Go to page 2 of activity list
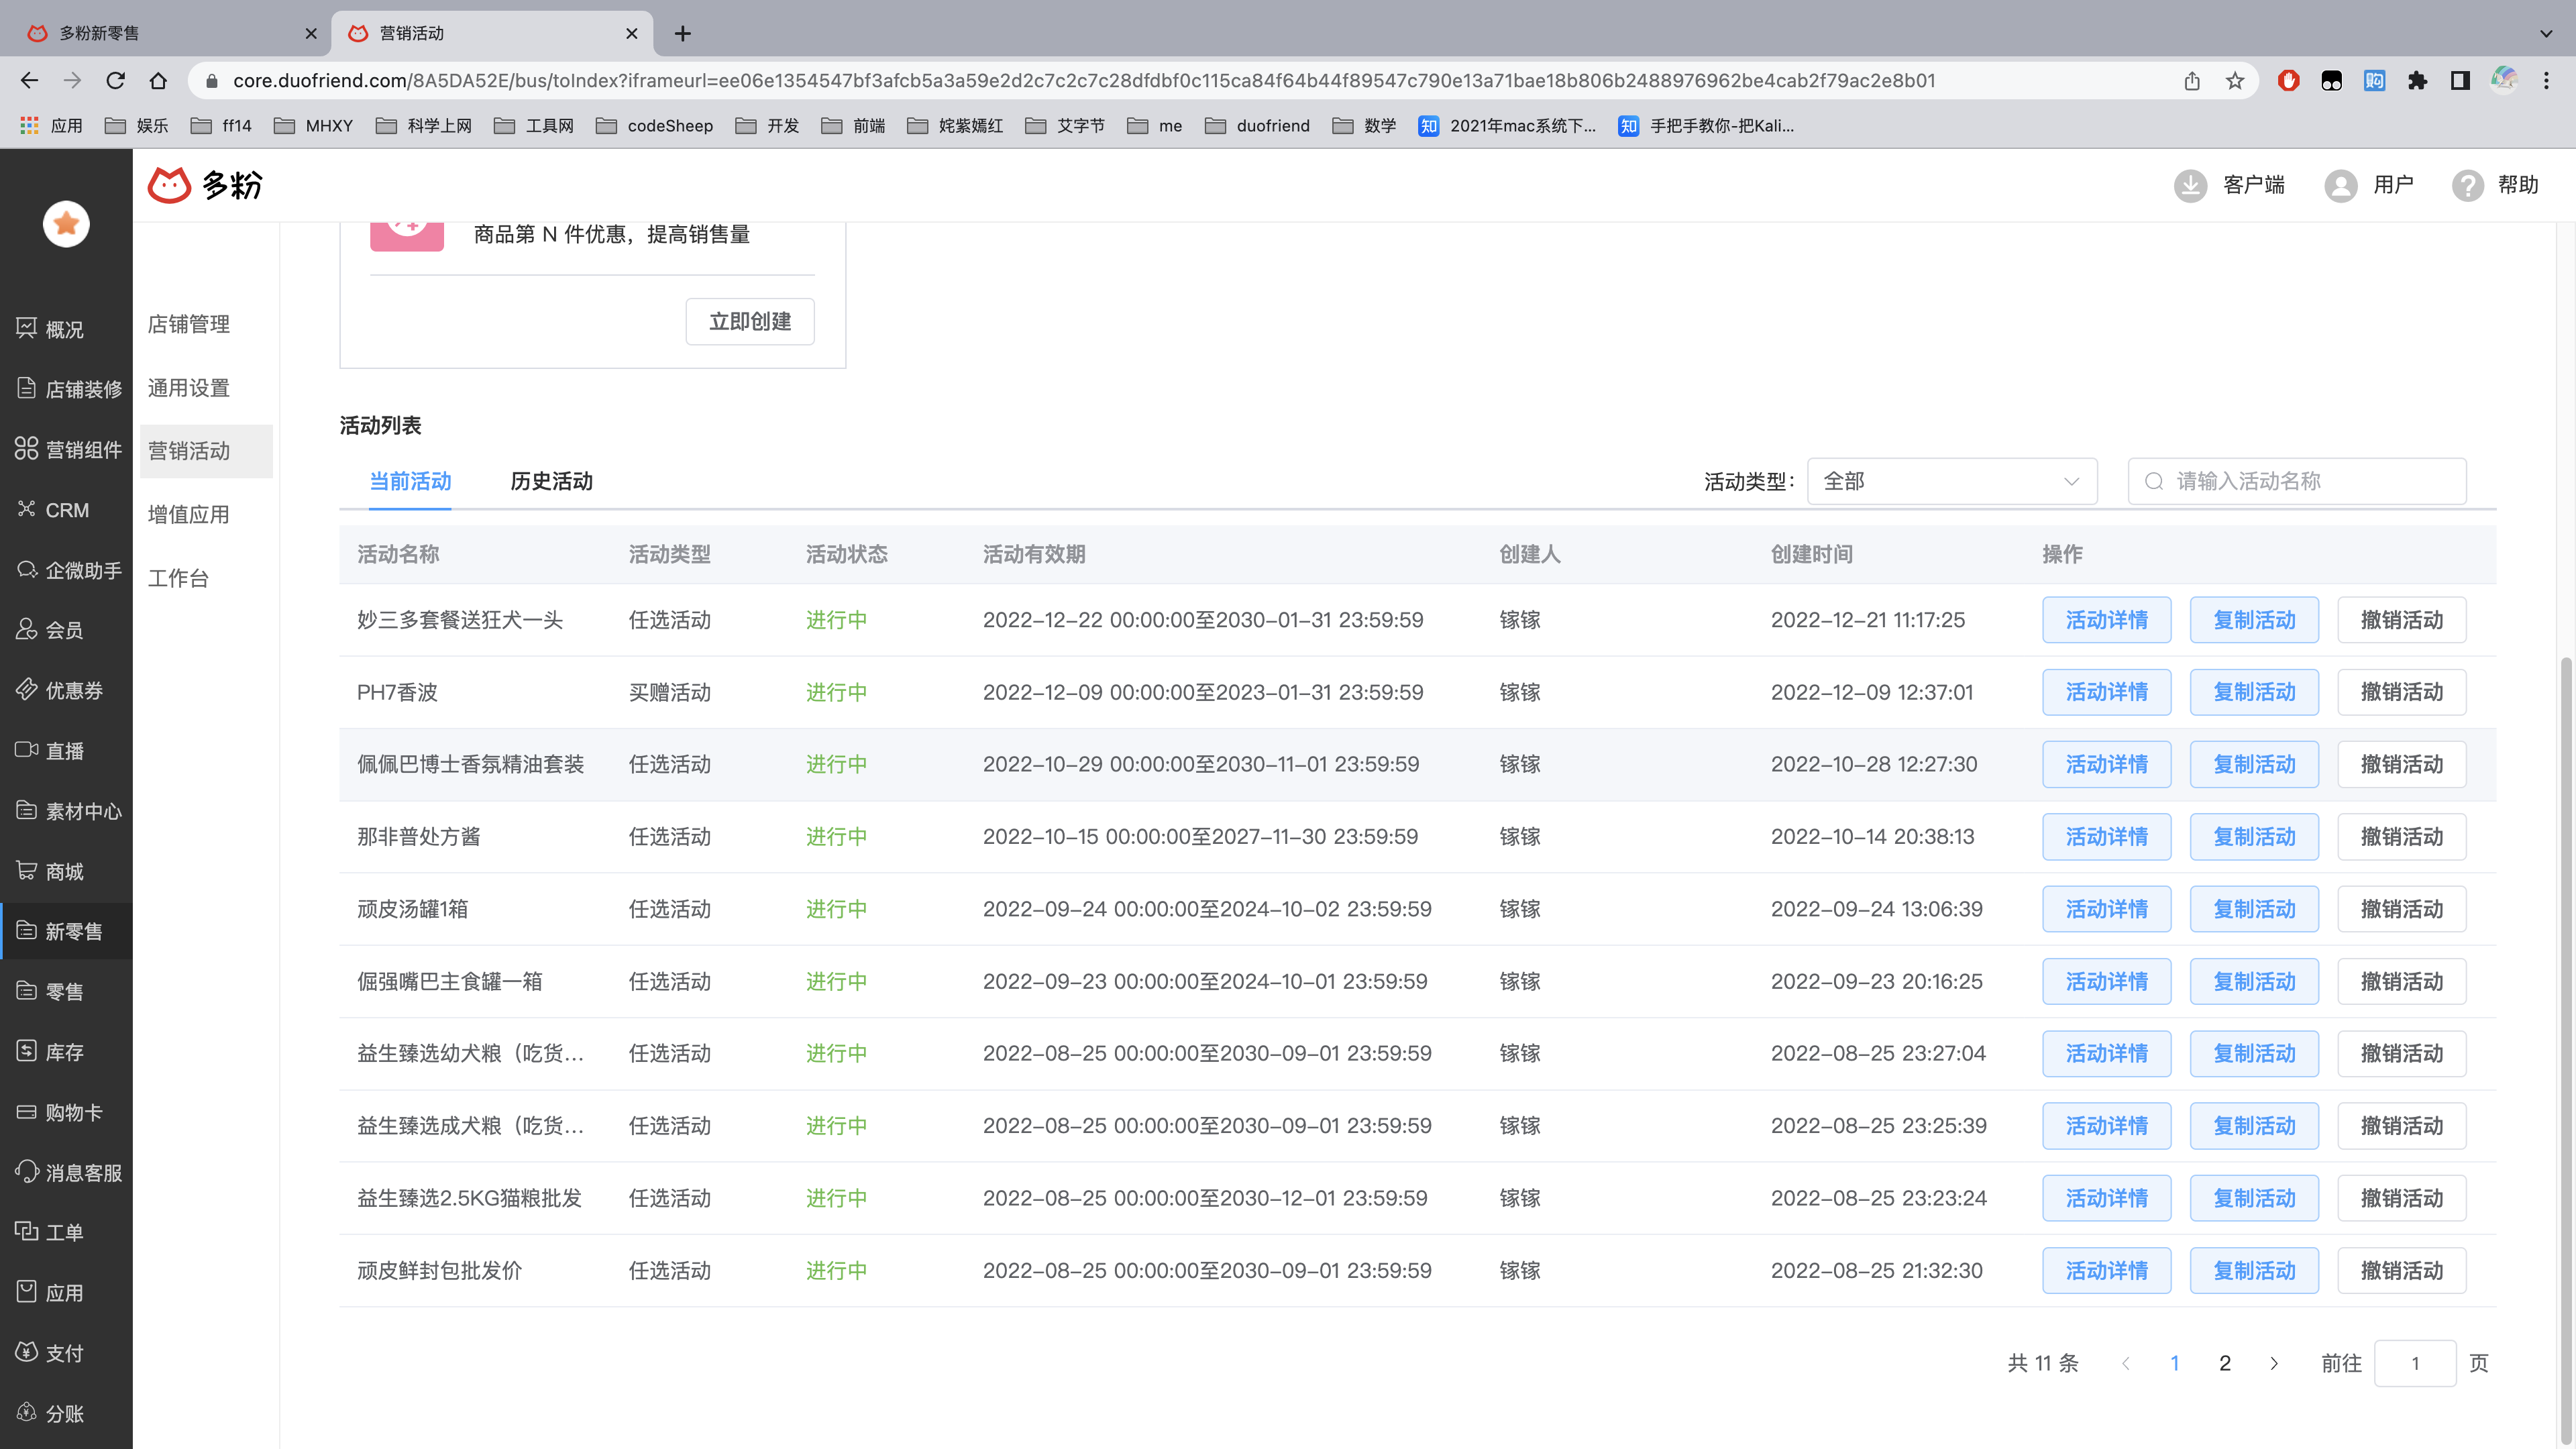The image size is (2576, 1449). [x=2225, y=1363]
